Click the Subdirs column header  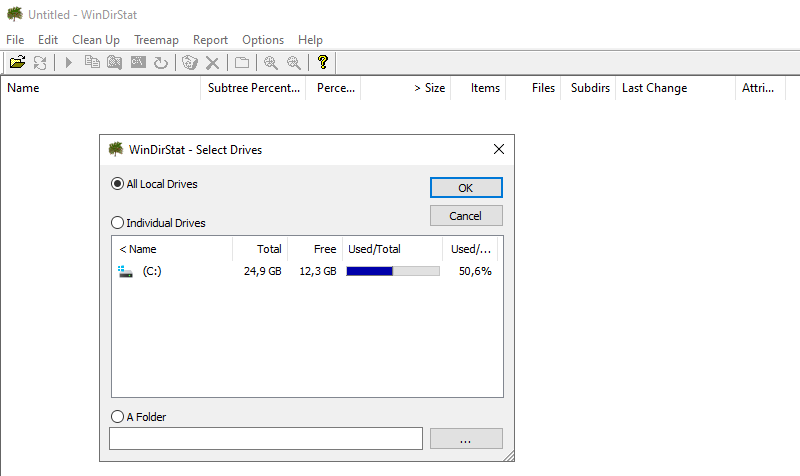[x=588, y=88]
